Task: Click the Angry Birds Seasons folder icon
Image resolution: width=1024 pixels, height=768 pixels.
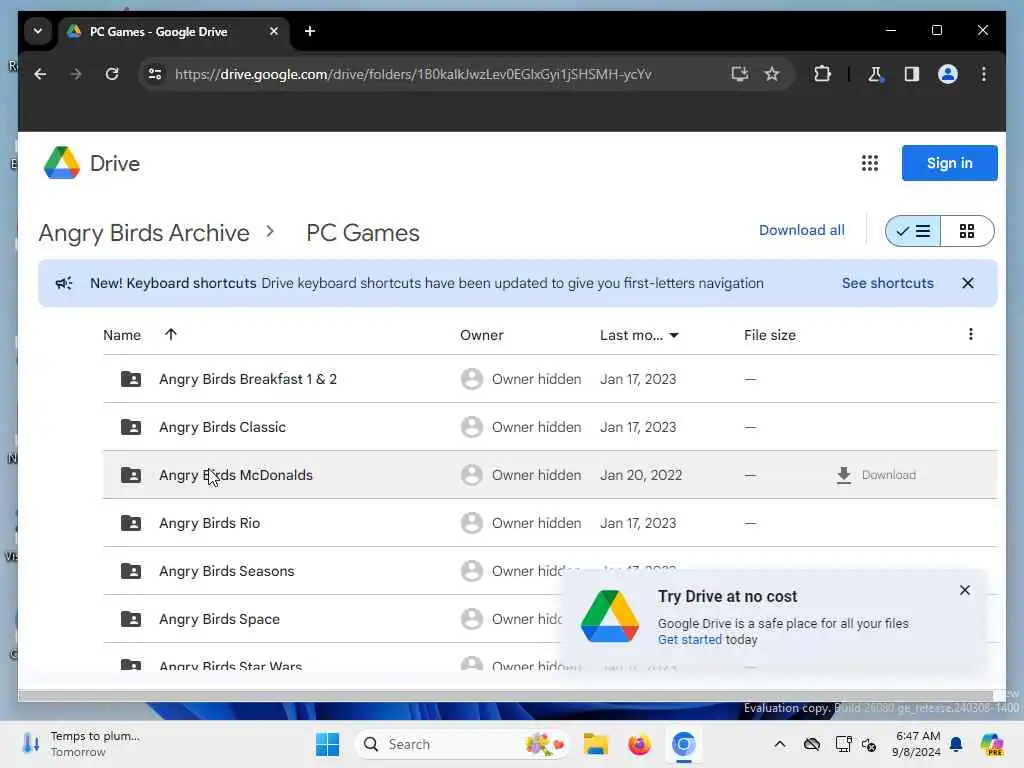Action: tap(131, 571)
